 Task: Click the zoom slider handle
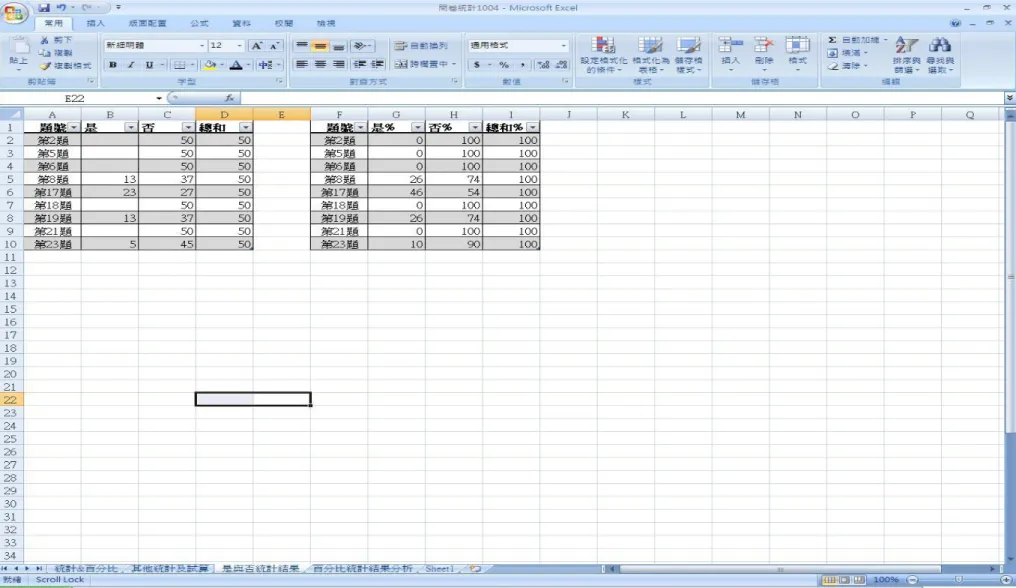coord(958,580)
